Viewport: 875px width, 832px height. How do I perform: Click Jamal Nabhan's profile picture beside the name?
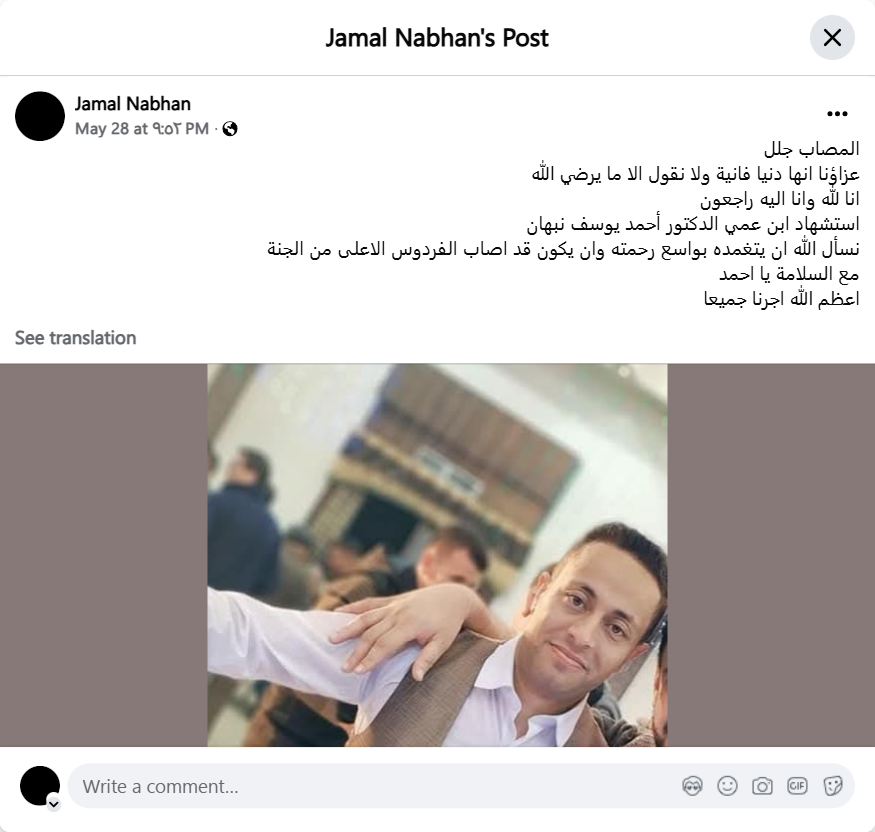[40, 116]
